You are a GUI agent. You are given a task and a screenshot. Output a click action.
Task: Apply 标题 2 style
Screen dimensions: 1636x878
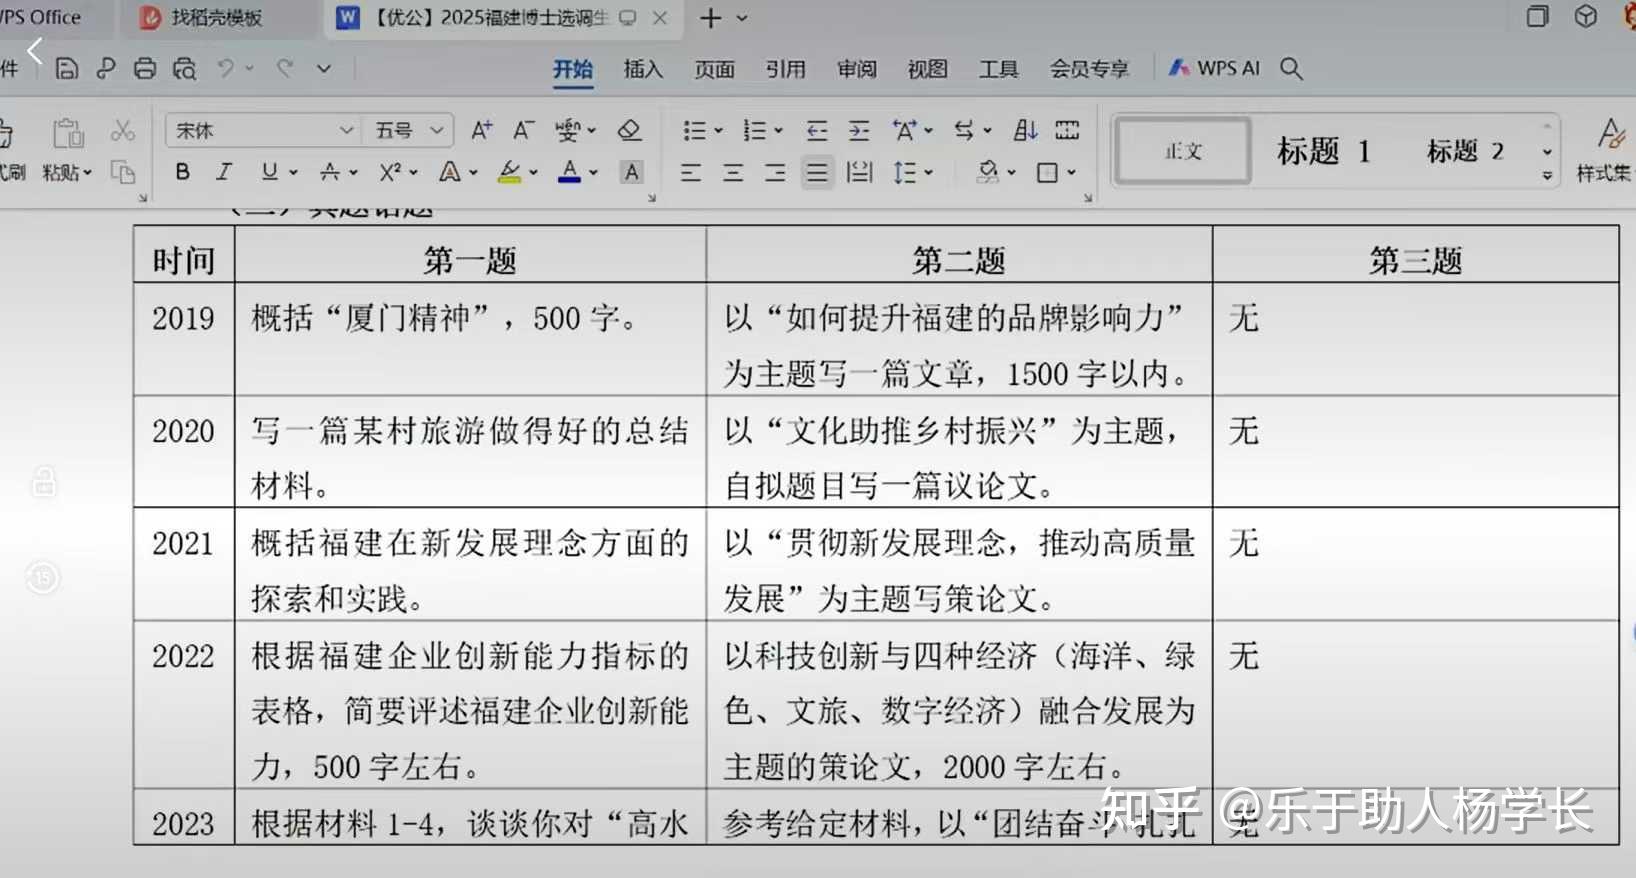point(1465,151)
